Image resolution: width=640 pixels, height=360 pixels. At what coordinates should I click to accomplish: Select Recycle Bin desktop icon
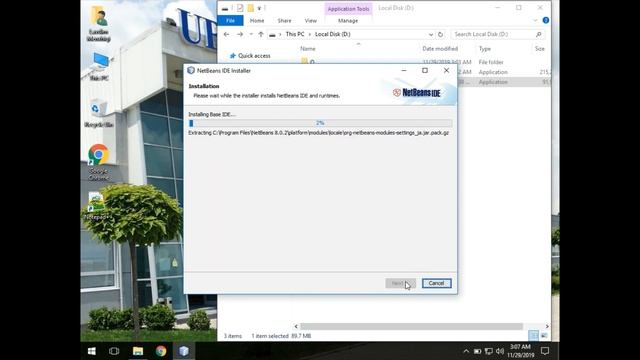click(x=98, y=113)
